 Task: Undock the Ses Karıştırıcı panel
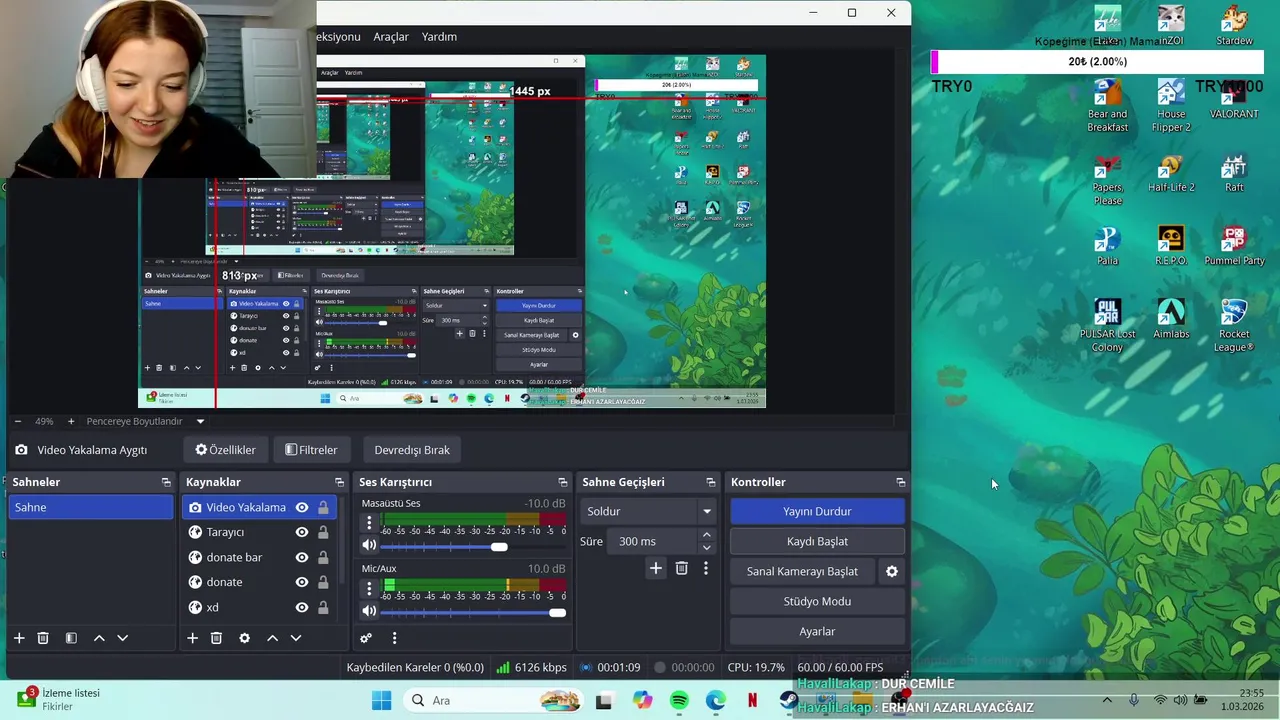pyautogui.click(x=562, y=482)
